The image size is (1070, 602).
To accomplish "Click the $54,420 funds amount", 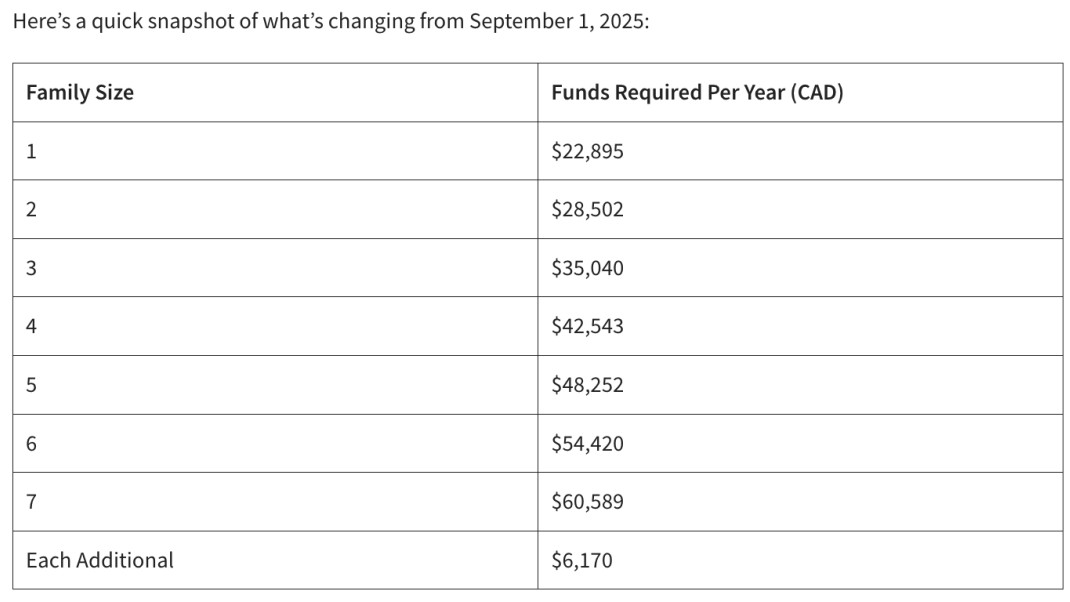I will (587, 443).
